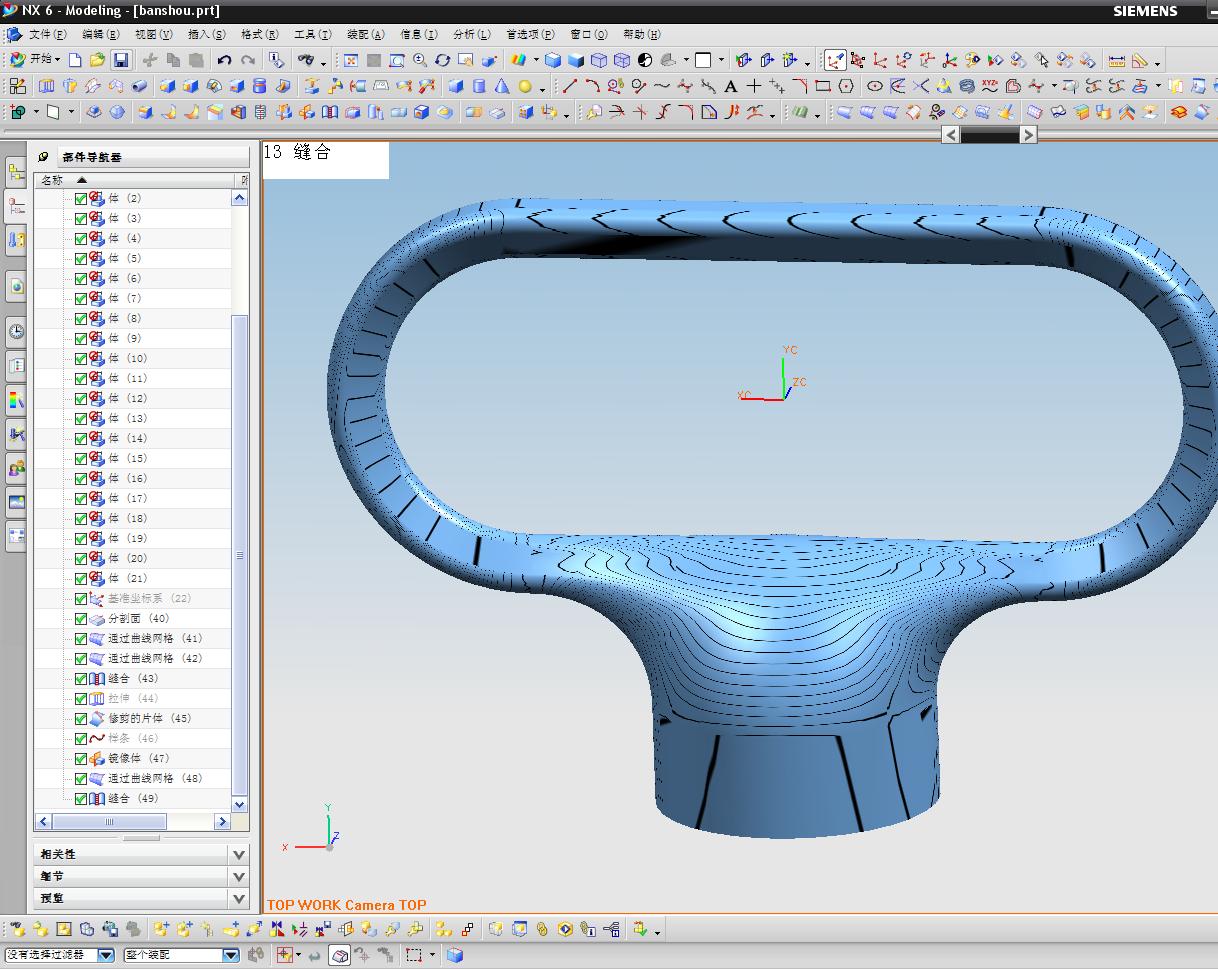Select 通过曲线网格 (41) in the navigator

pos(155,638)
